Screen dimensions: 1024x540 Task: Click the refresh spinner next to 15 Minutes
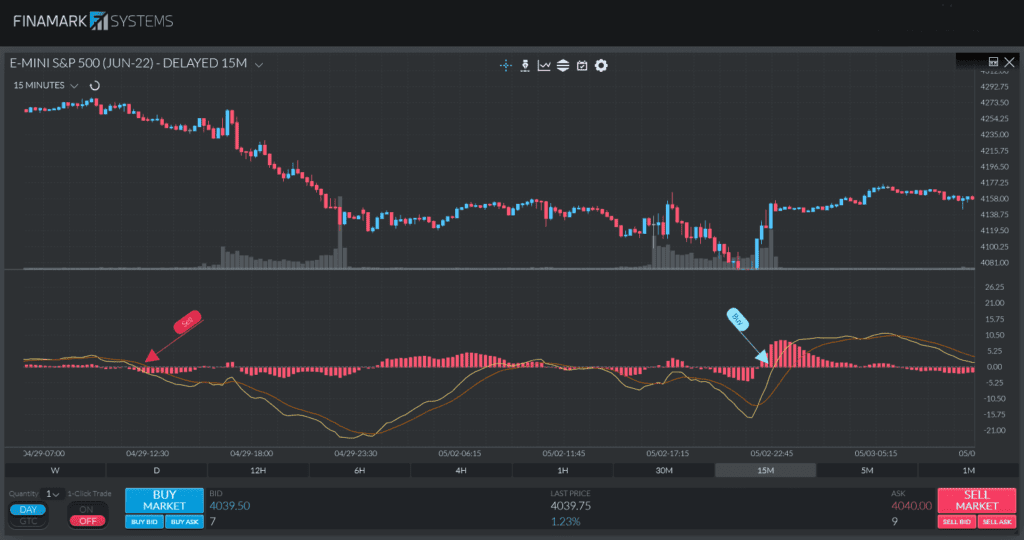click(95, 86)
